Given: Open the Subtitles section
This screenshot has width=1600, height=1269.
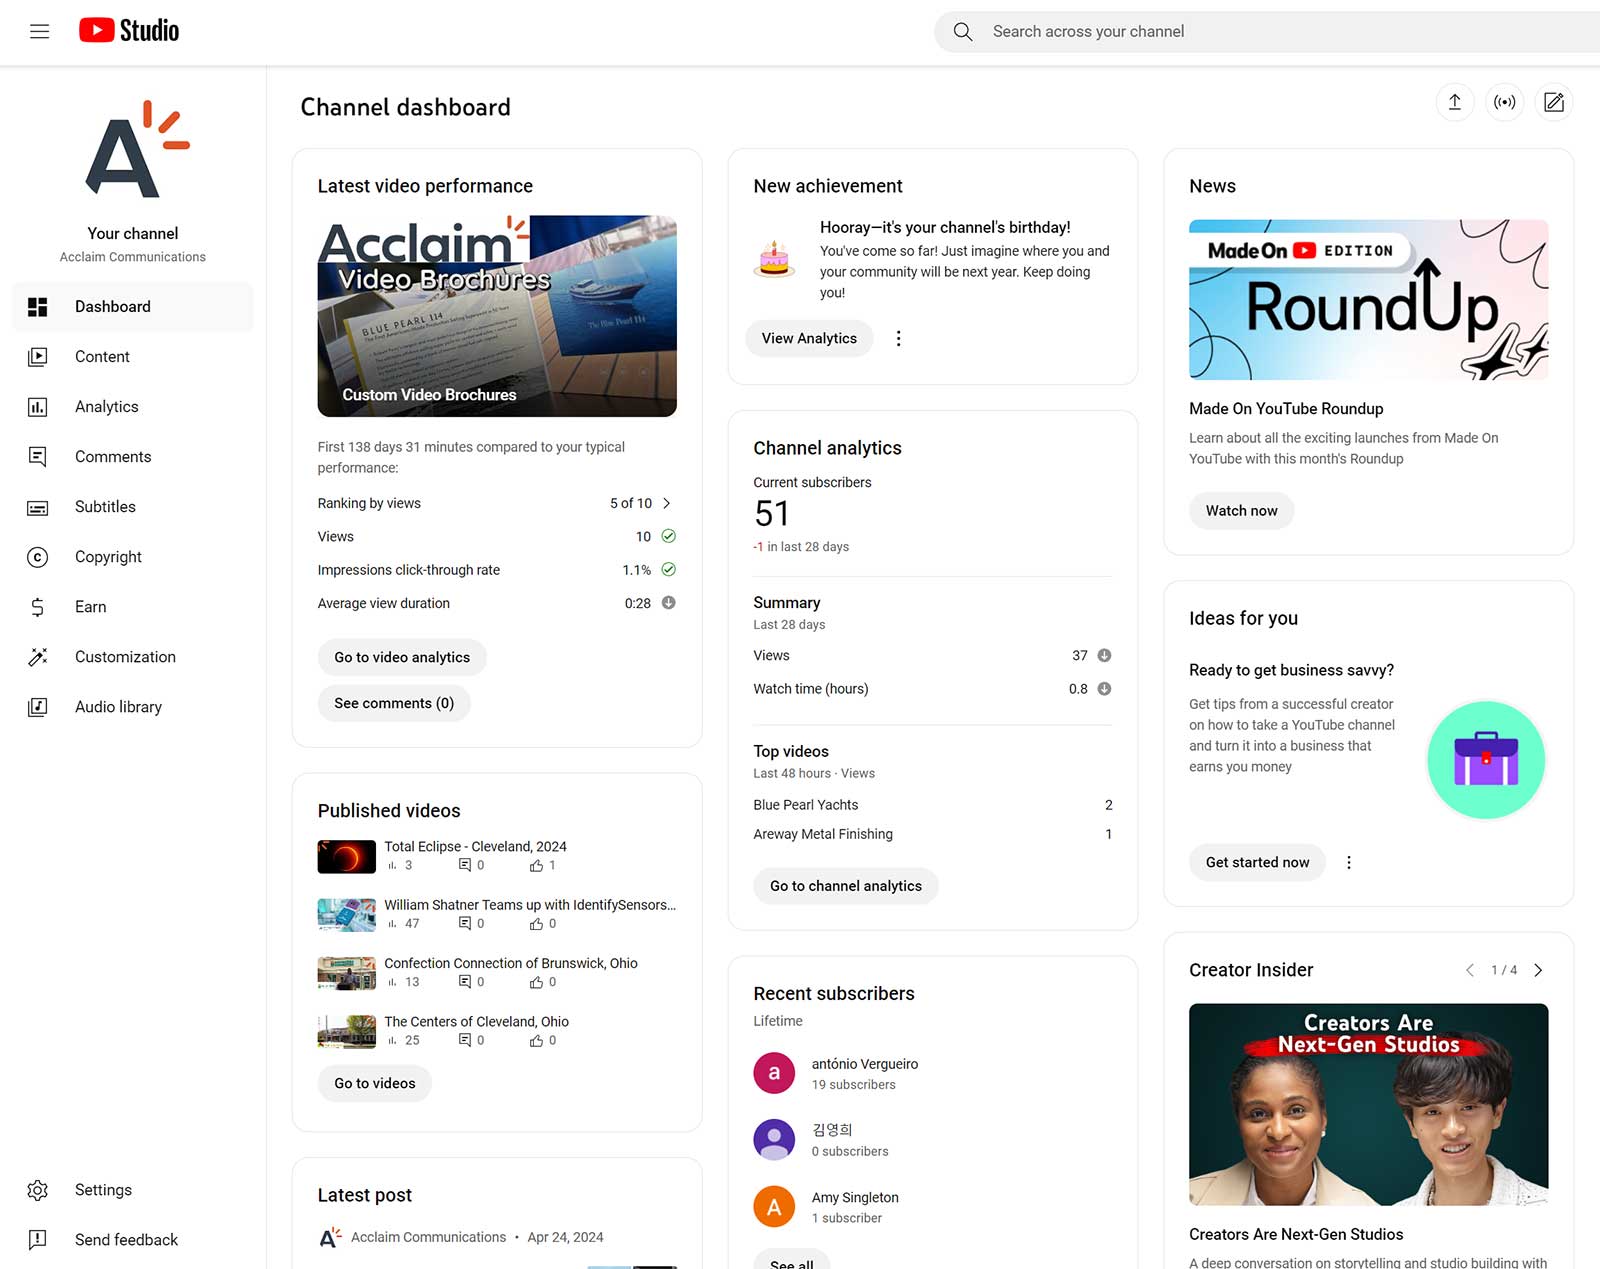Looking at the screenshot, I should coord(133,507).
